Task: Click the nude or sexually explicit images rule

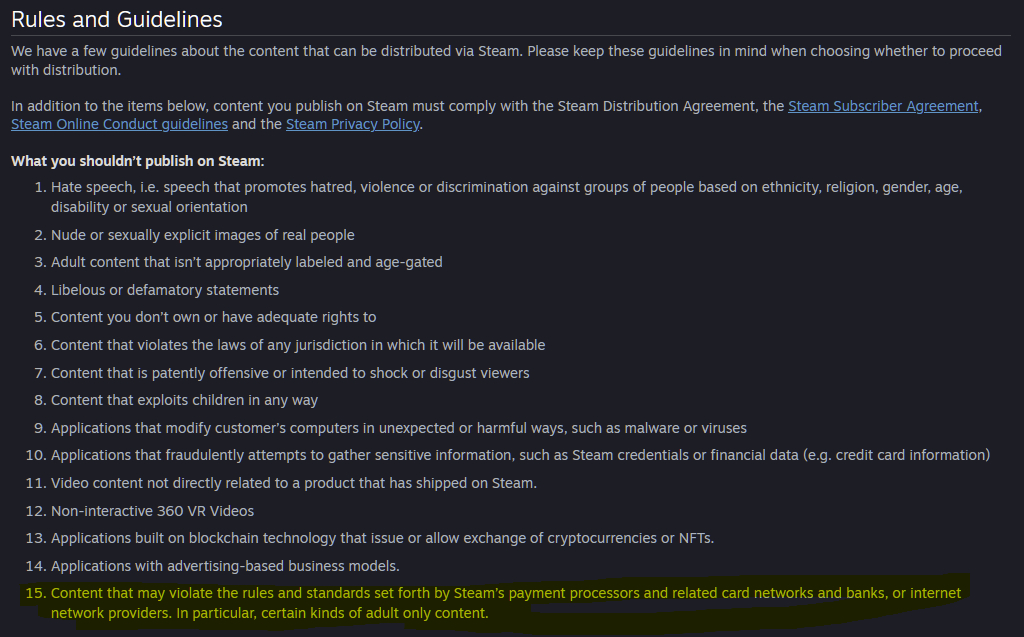Action: click(x=202, y=235)
